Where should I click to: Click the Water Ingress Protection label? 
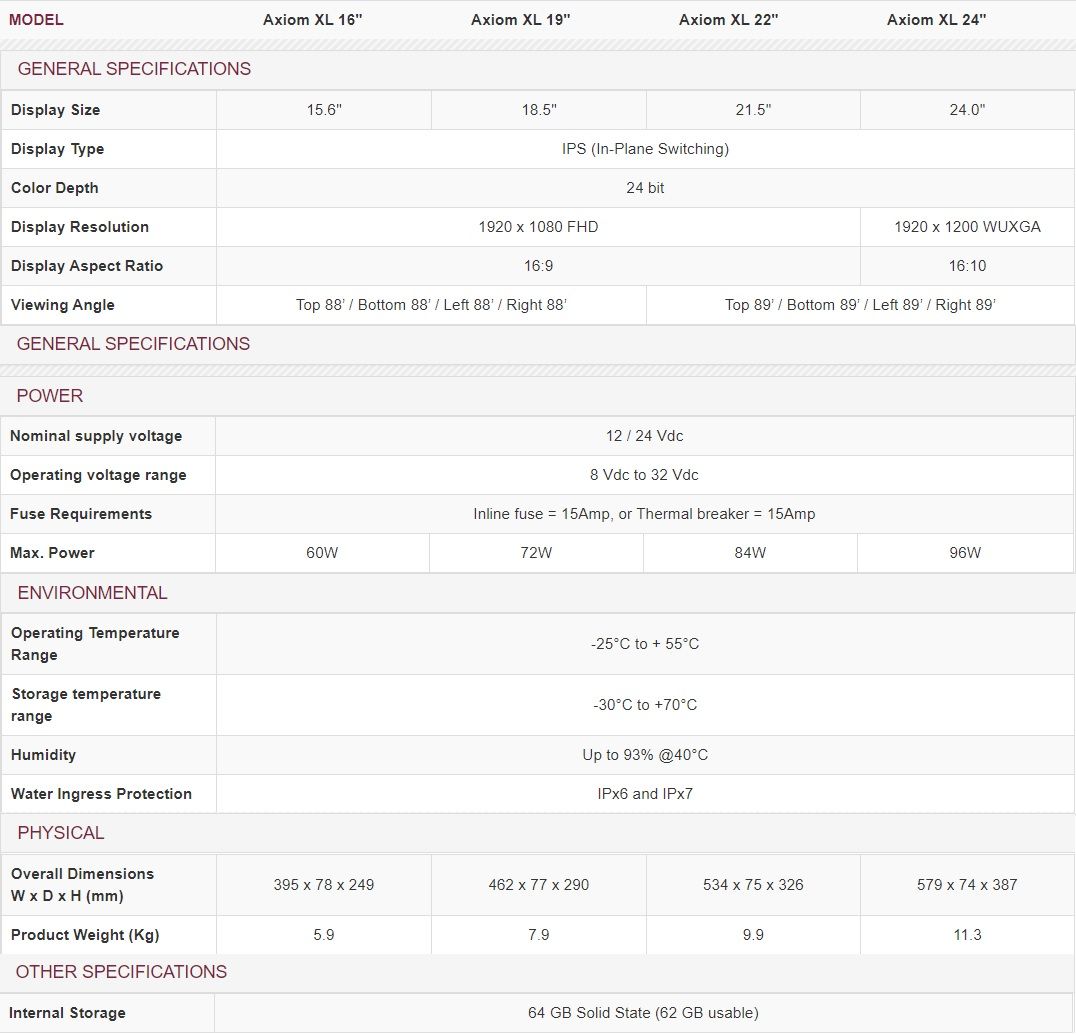[101, 794]
